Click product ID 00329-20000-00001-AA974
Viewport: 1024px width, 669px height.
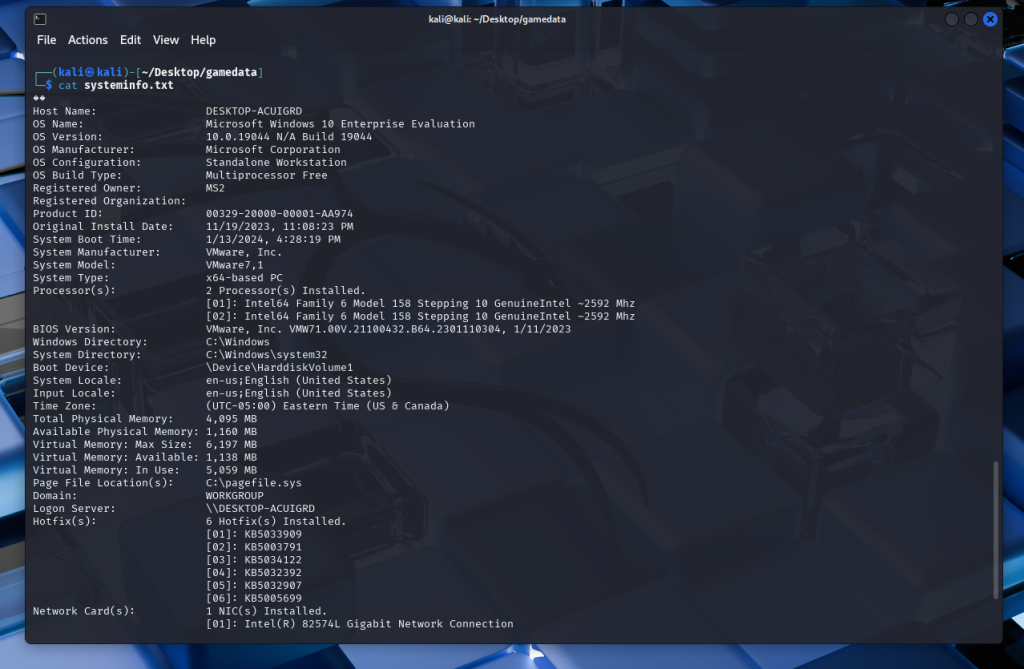click(x=280, y=214)
